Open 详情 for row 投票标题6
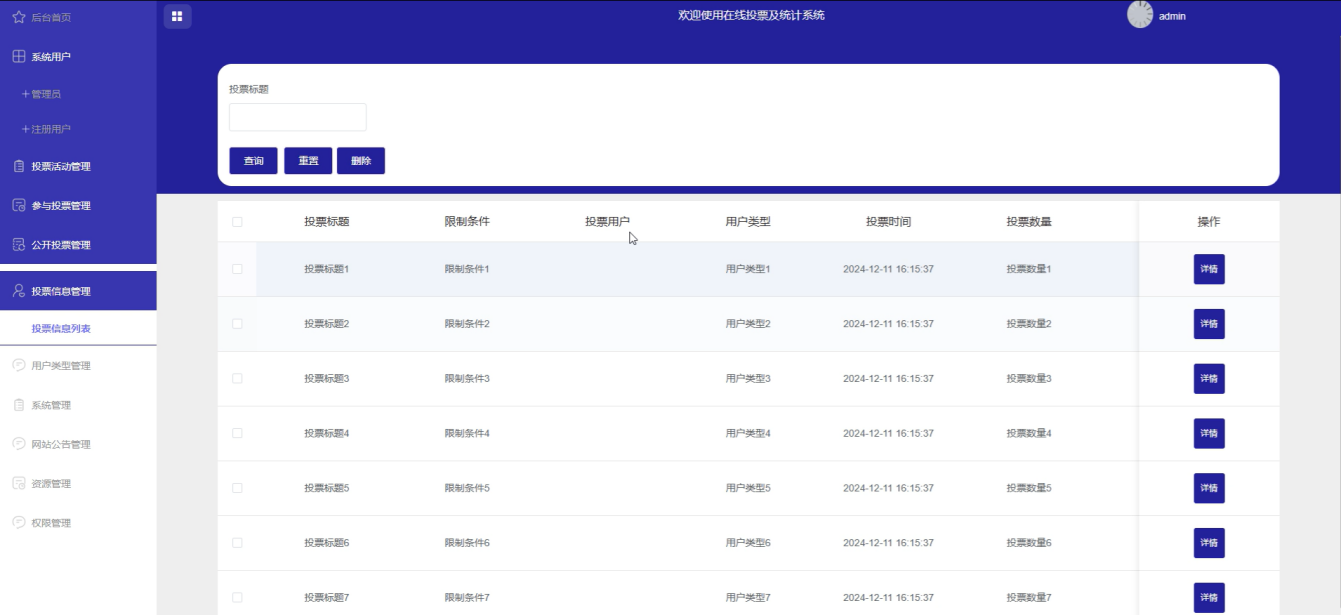1341x615 pixels. 1209,542
